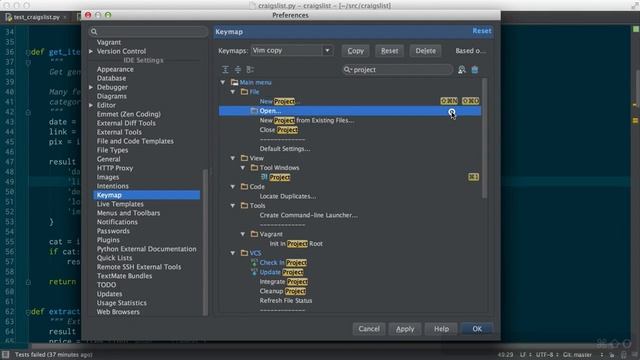
Task: Click the Main menu folder icon
Action: click(234, 82)
